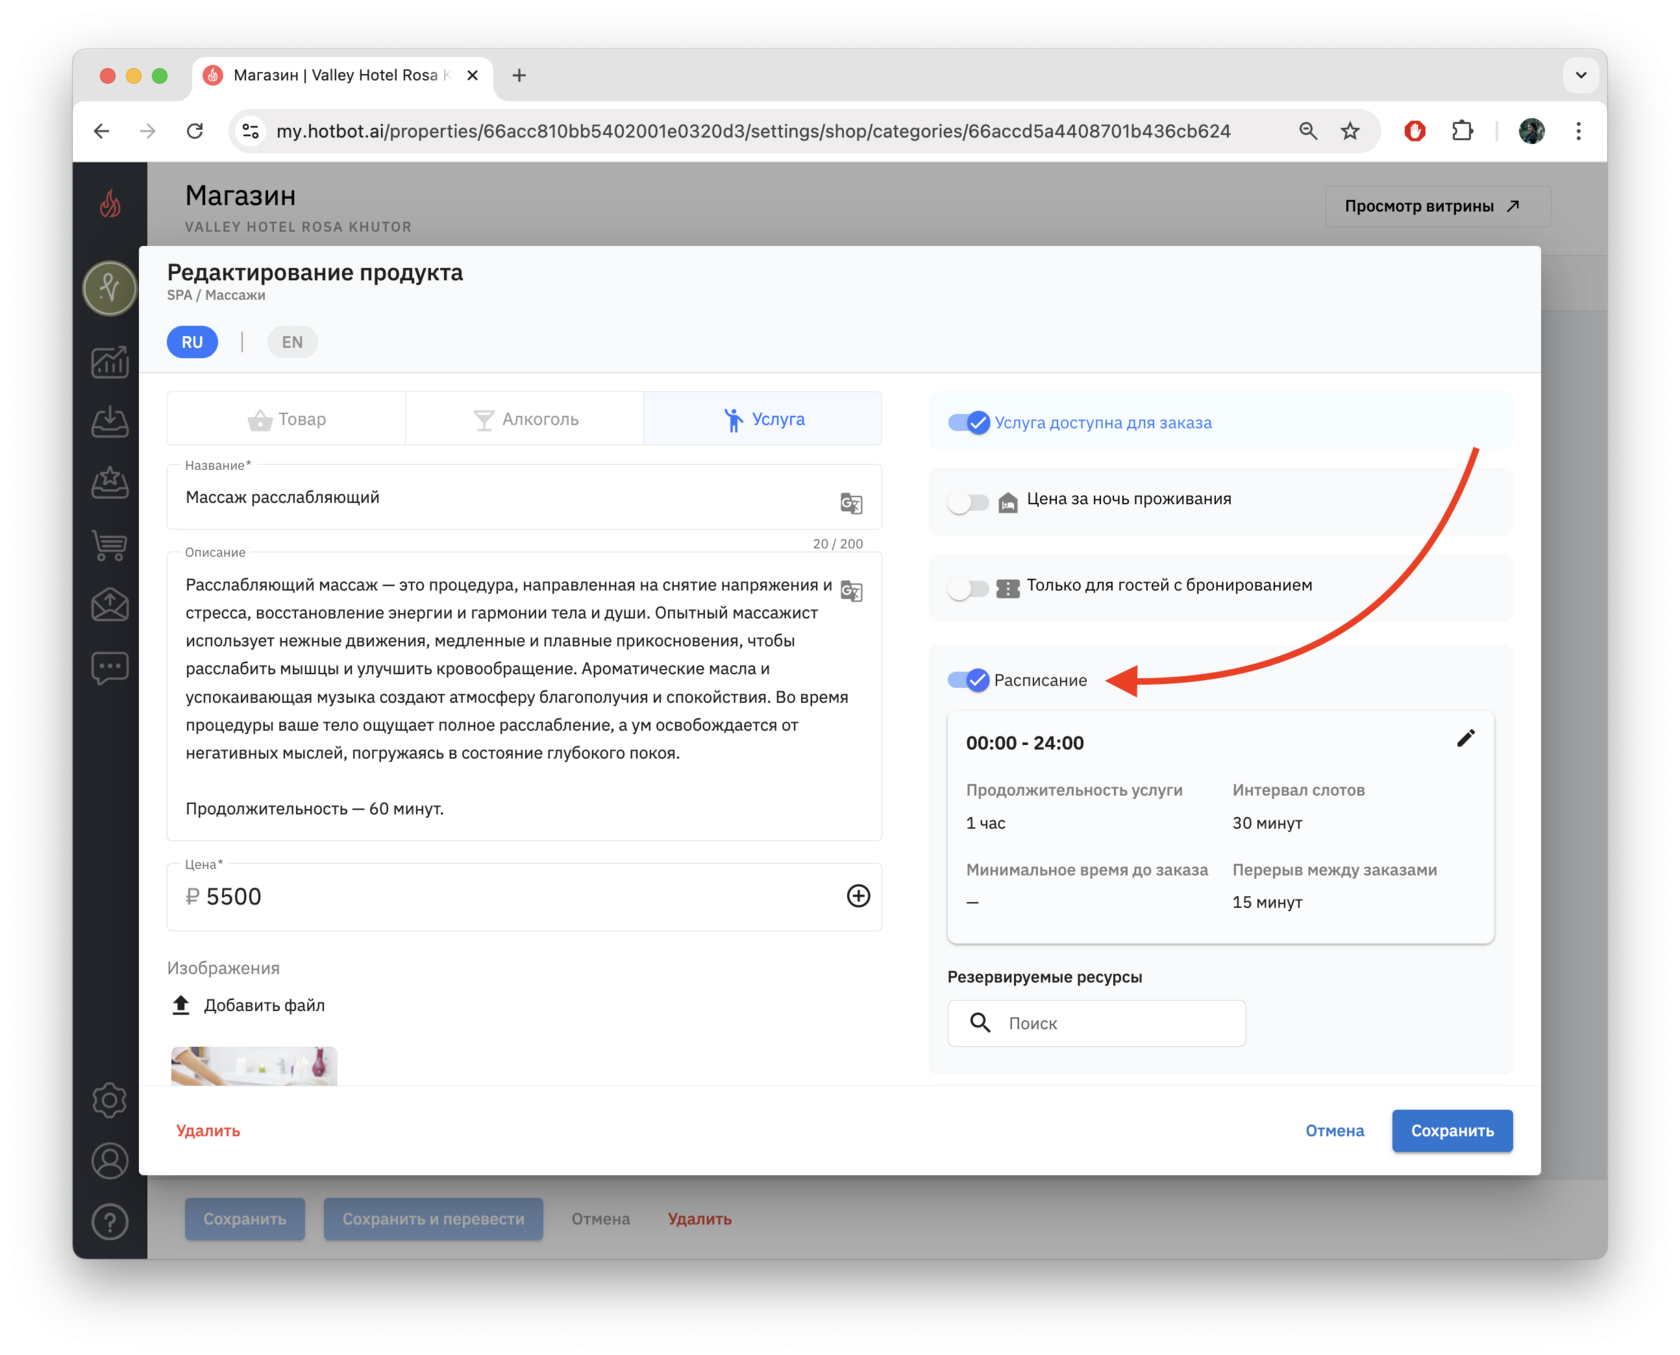Open the inbox download tray icon in sidebar
Image resolution: width=1680 pixels, height=1355 pixels.
pyautogui.click(x=110, y=422)
